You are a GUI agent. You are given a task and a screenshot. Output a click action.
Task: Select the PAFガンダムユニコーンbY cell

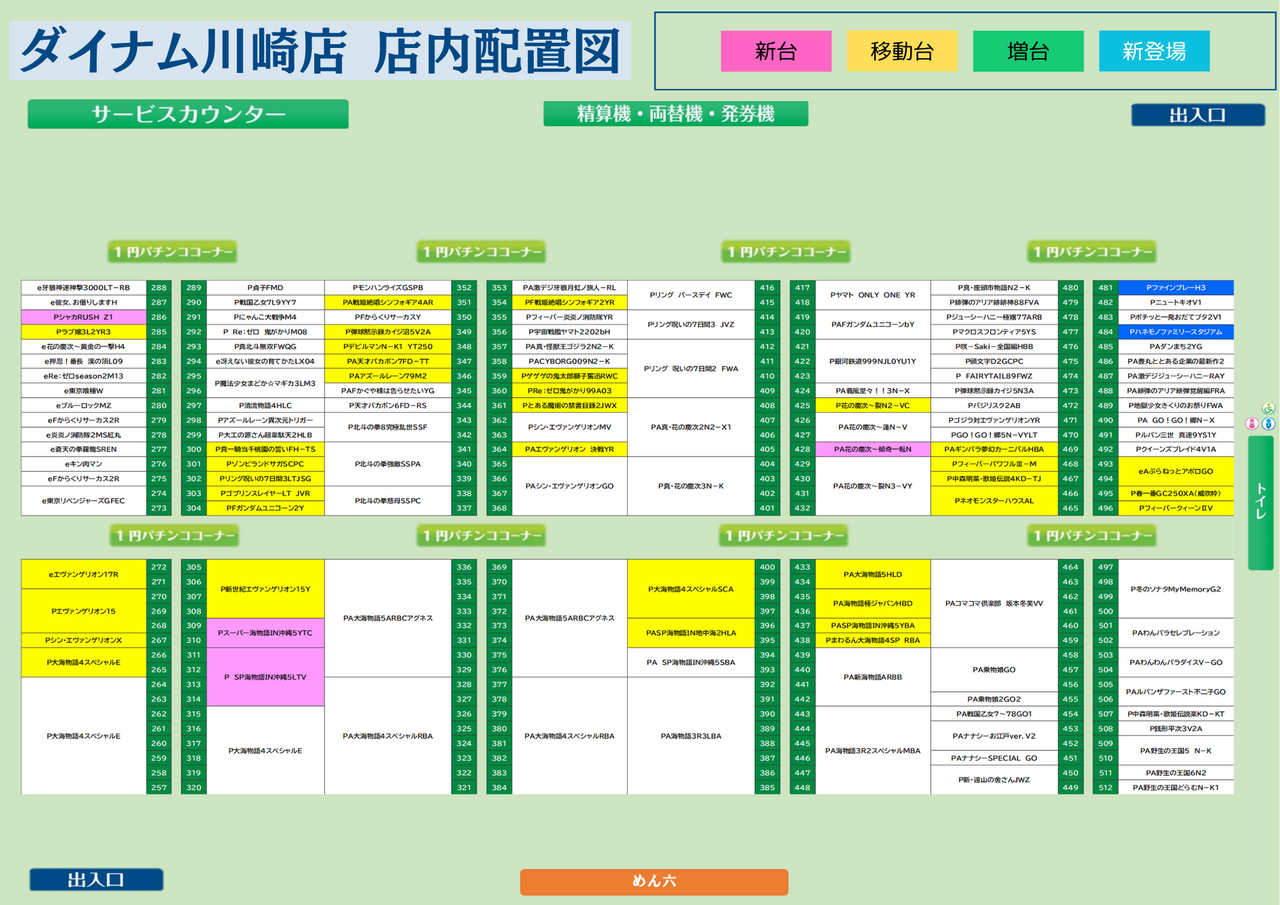pos(873,325)
